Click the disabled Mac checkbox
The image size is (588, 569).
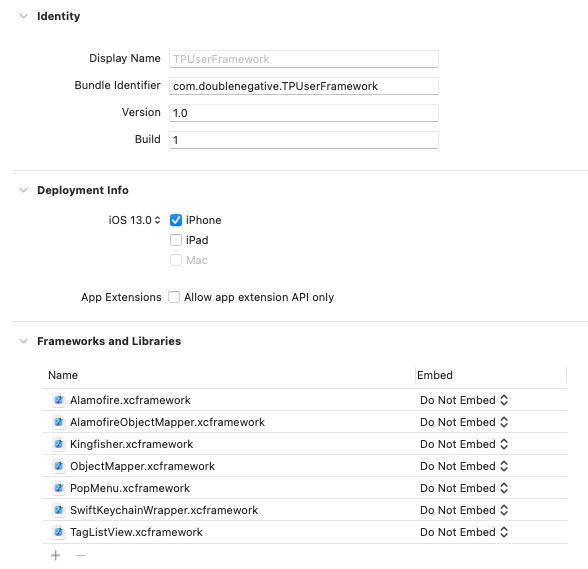(x=176, y=260)
